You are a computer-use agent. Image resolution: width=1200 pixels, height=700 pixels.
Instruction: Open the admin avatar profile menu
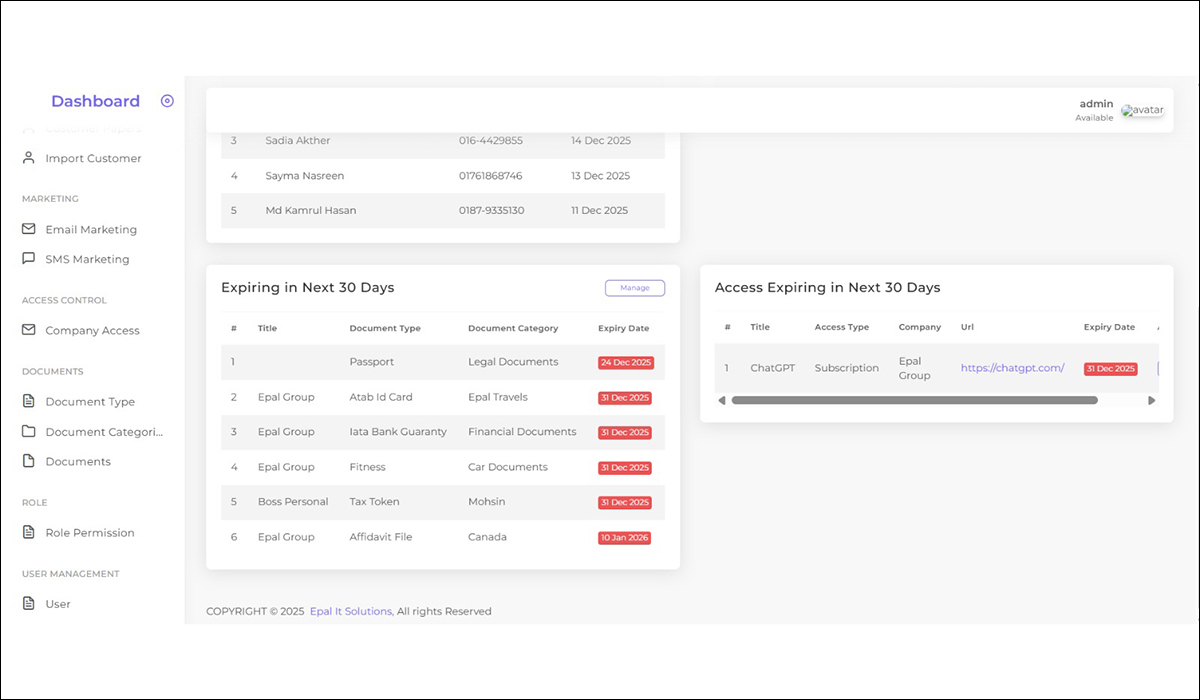tap(1141, 110)
